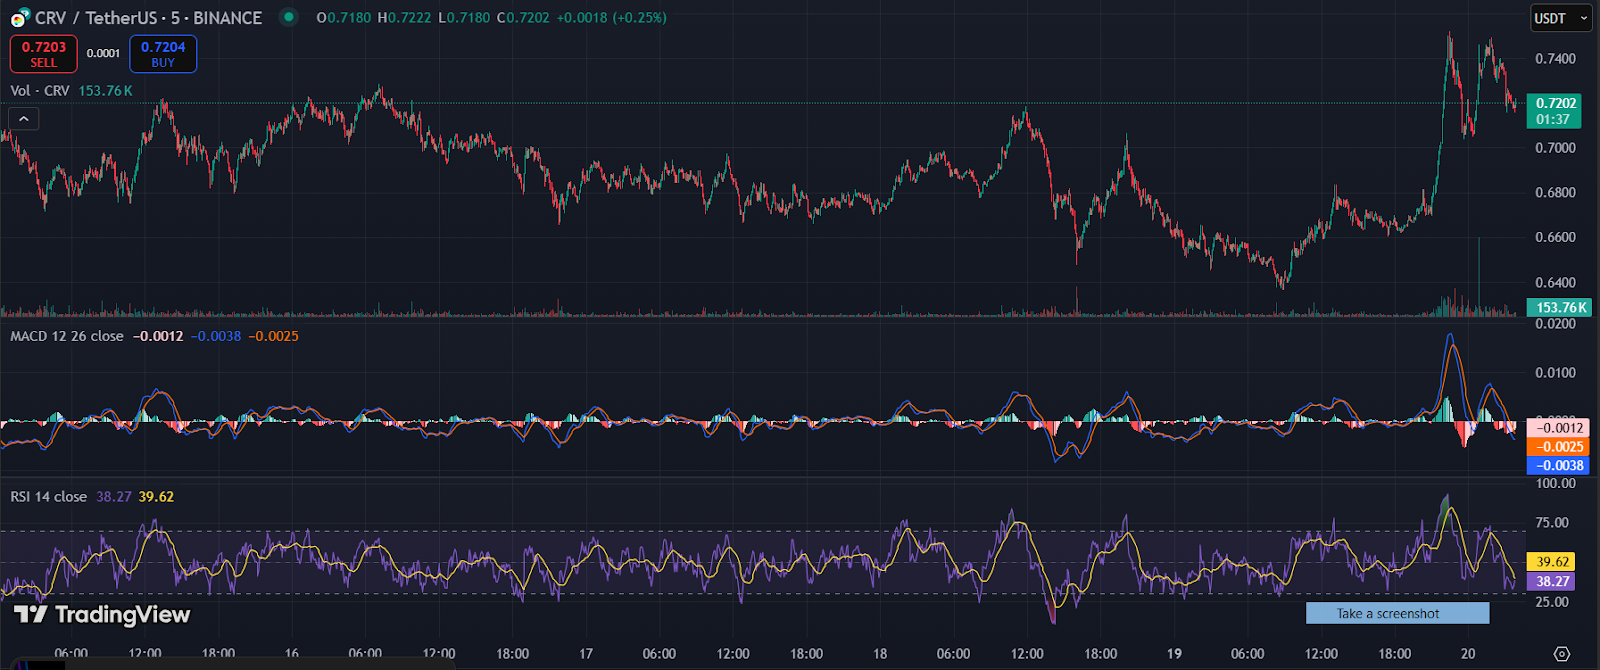Click the volume 153.76K axis label

point(1560,308)
